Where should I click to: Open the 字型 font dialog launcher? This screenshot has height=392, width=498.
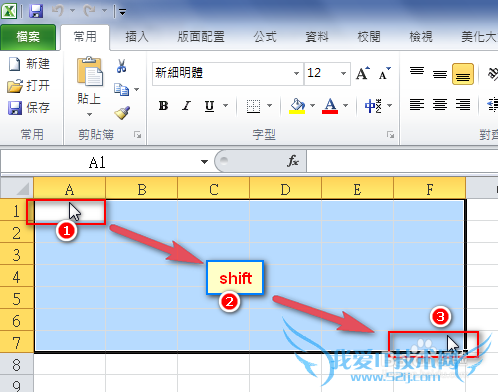390,135
